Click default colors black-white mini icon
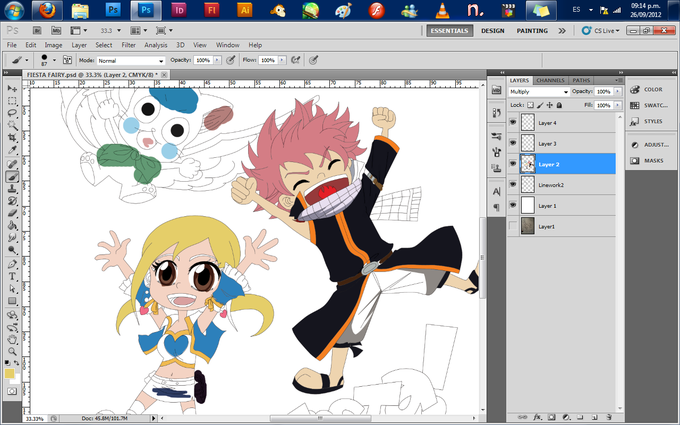The image size is (680, 425). click(7, 363)
